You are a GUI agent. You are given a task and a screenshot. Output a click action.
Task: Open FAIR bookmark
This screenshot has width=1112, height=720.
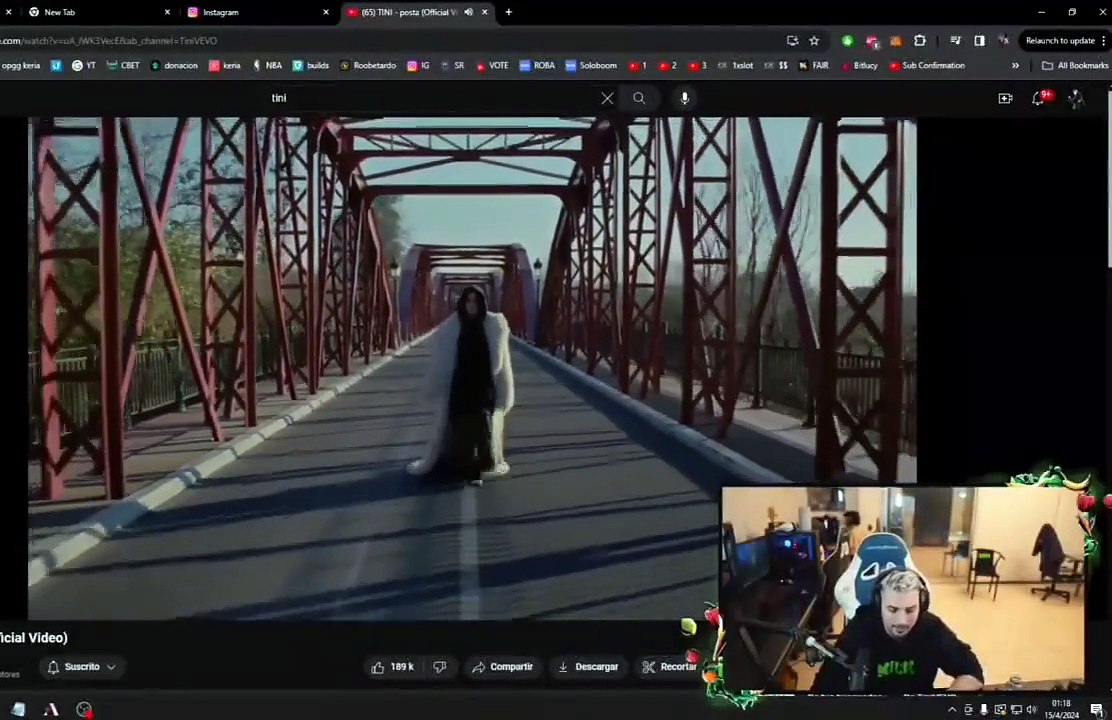(813, 65)
